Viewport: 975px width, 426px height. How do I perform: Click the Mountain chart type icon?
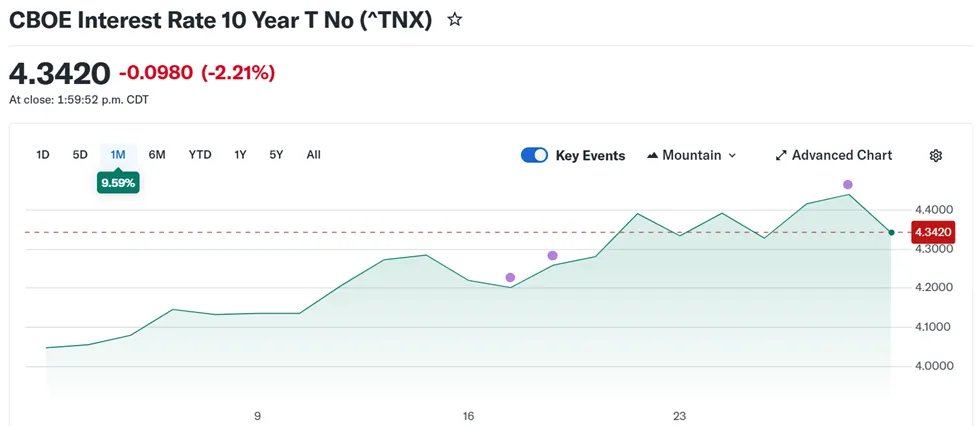653,155
